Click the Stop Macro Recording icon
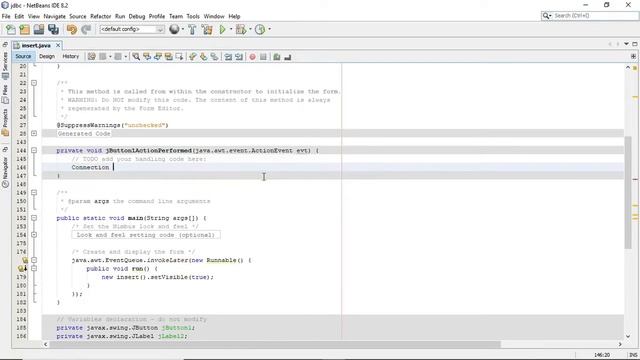The image size is (640, 360). coord(263,57)
